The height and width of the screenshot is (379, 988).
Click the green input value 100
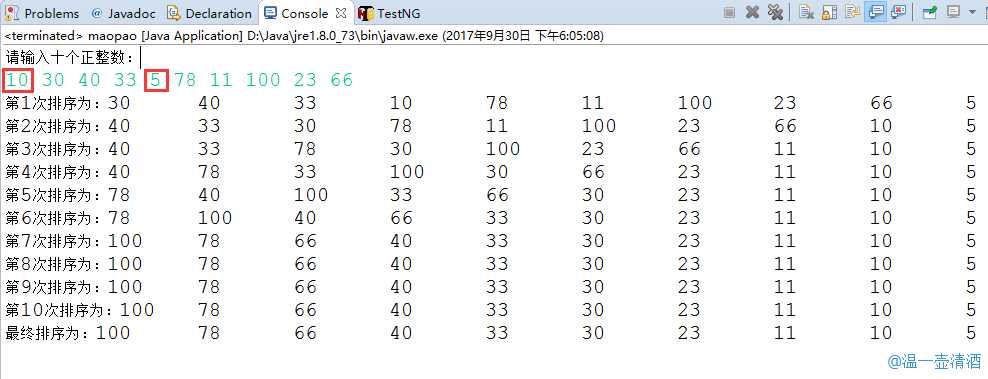(x=263, y=80)
